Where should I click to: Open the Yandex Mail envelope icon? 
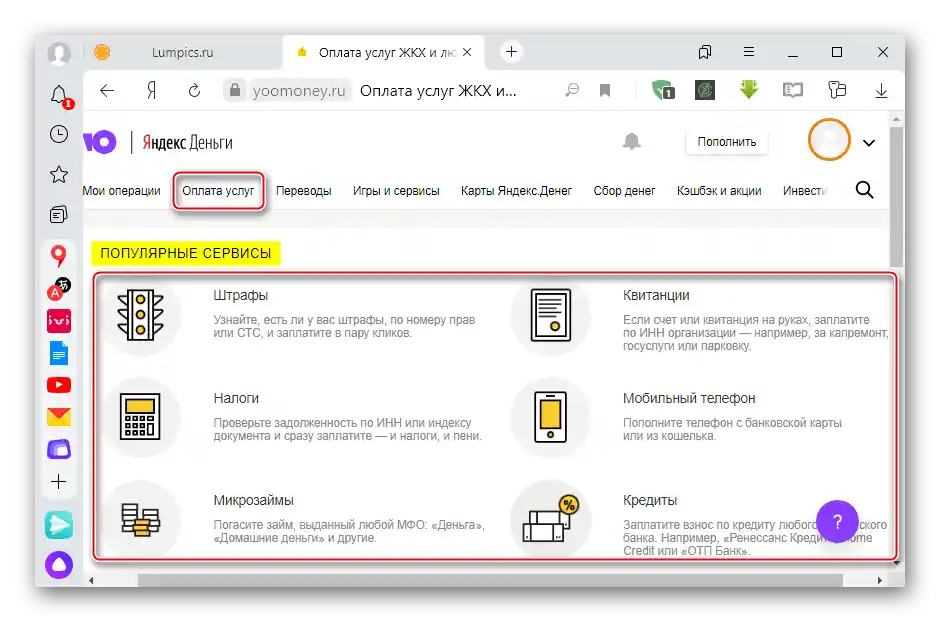[59, 416]
